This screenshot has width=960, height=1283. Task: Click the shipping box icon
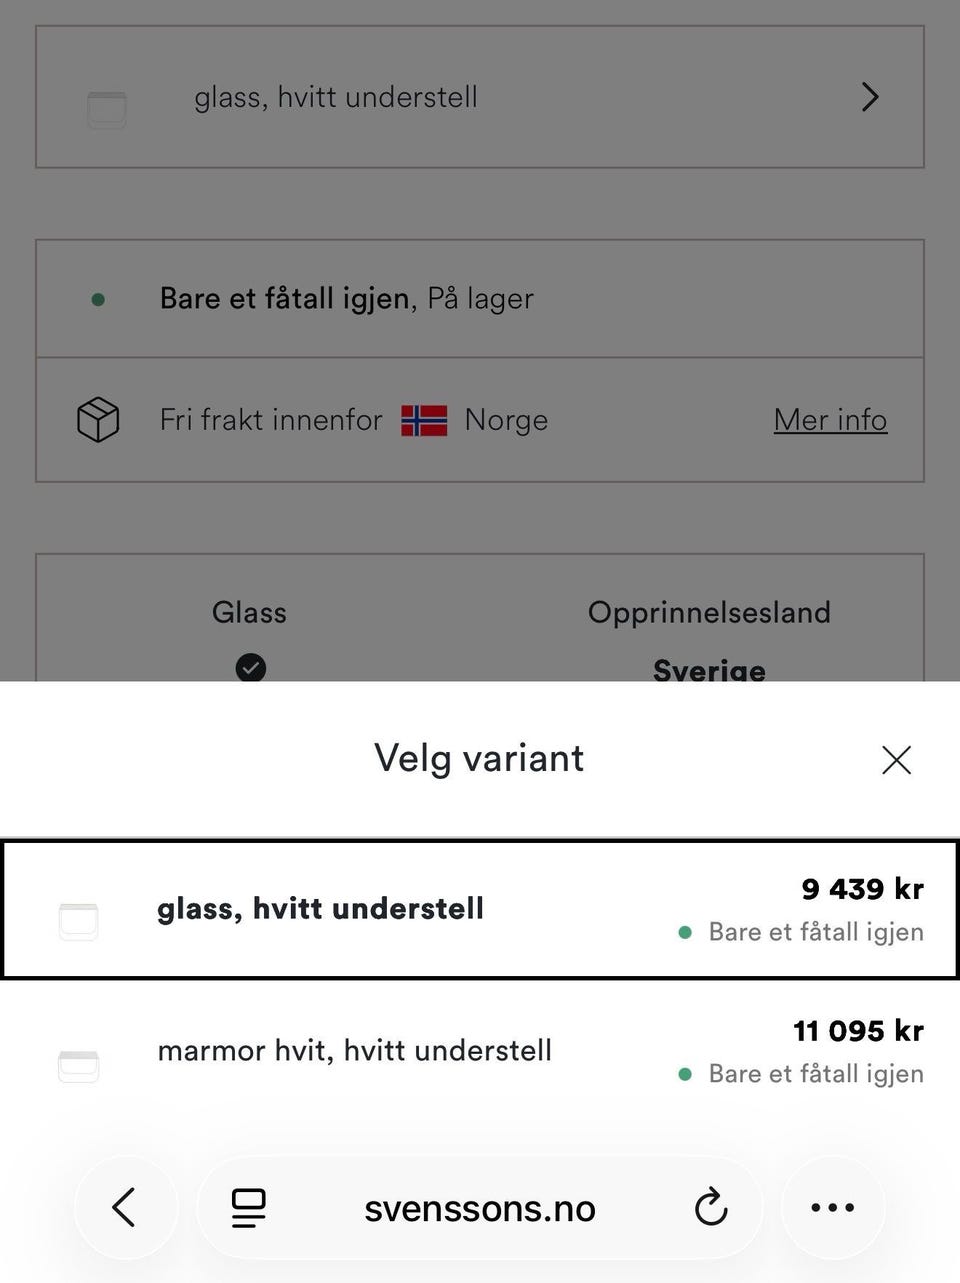coord(98,419)
